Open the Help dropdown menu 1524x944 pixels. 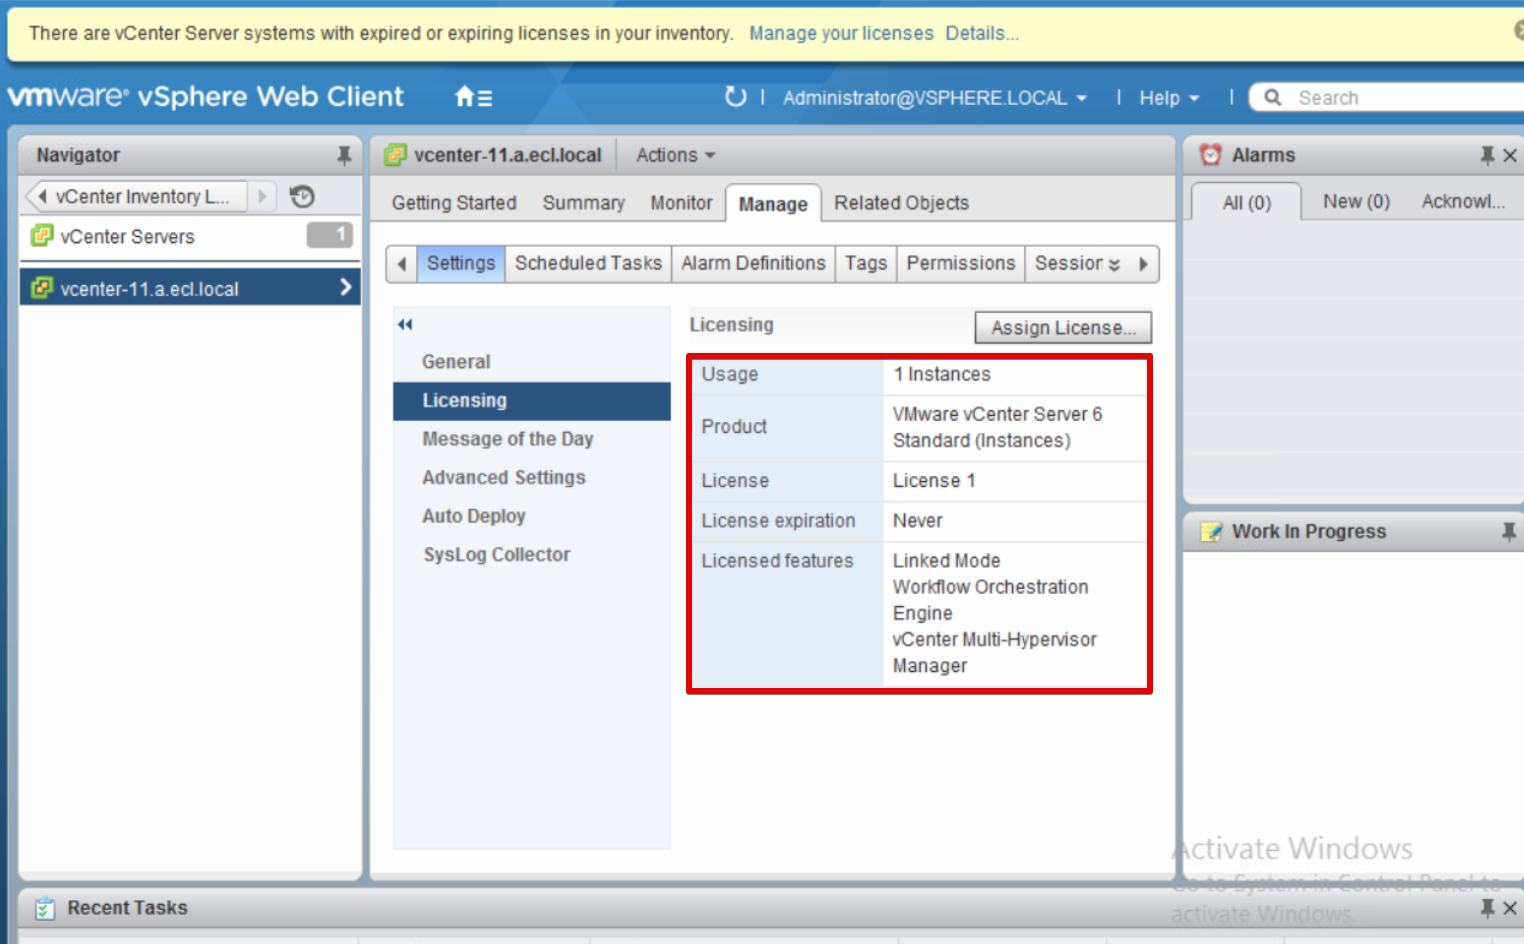point(1168,98)
